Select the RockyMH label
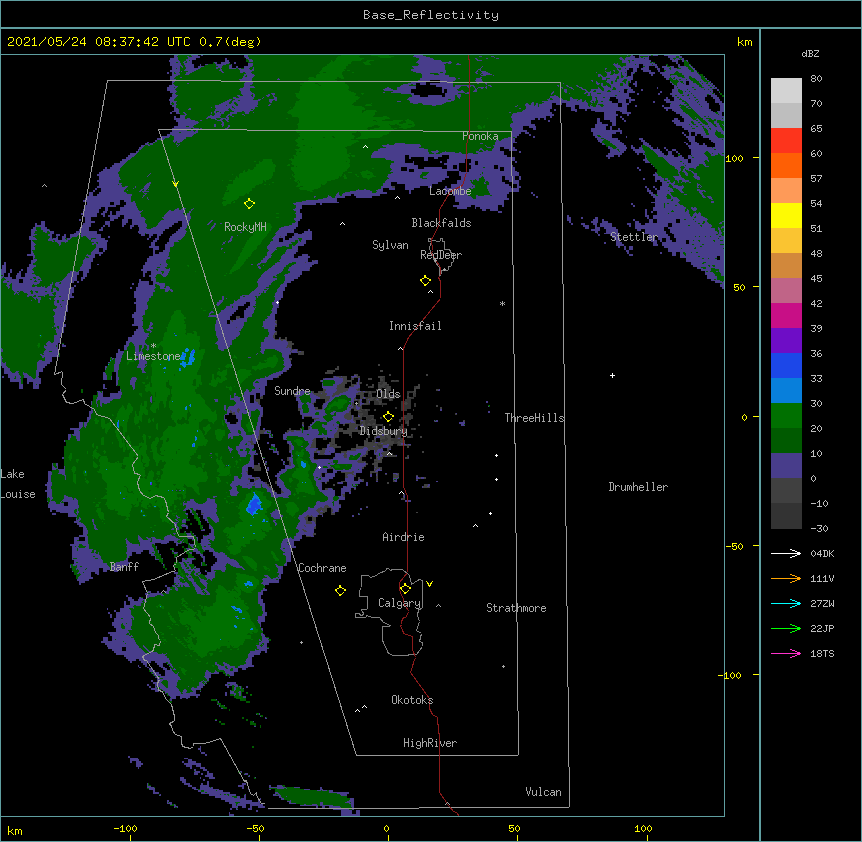Image resolution: width=862 pixels, height=842 pixels. pyautogui.click(x=245, y=227)
